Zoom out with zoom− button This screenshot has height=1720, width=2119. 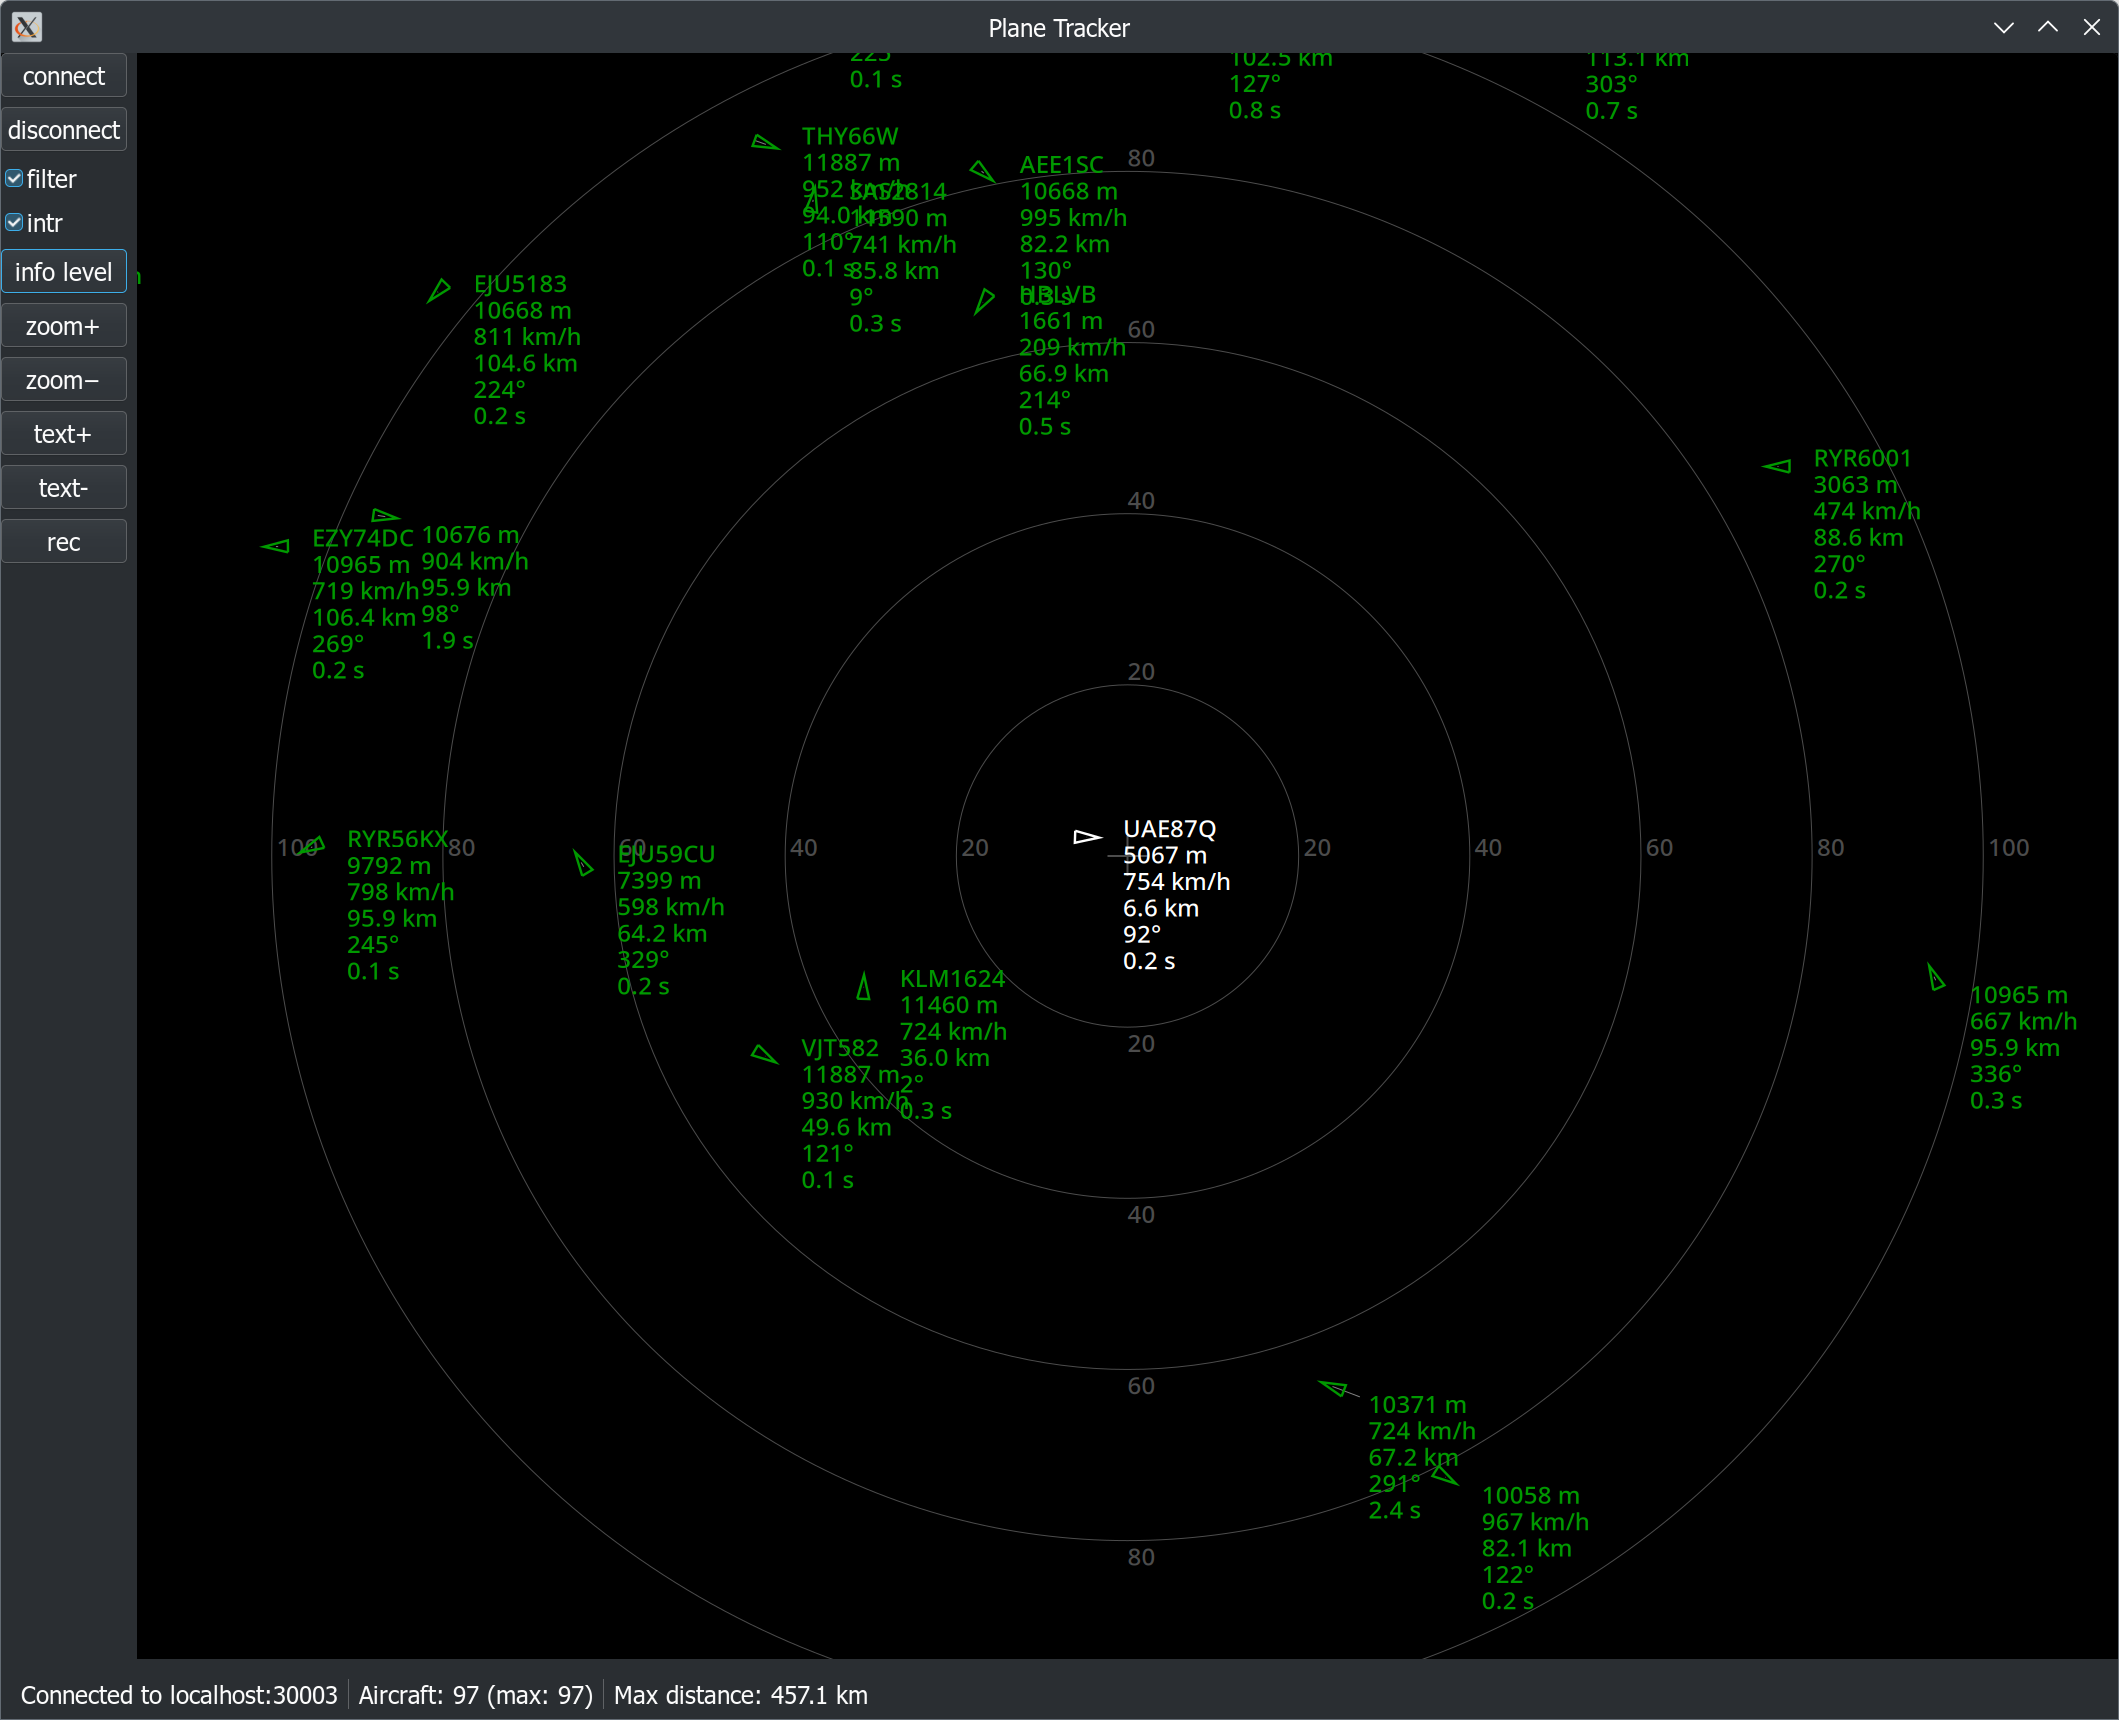[64, 380]
